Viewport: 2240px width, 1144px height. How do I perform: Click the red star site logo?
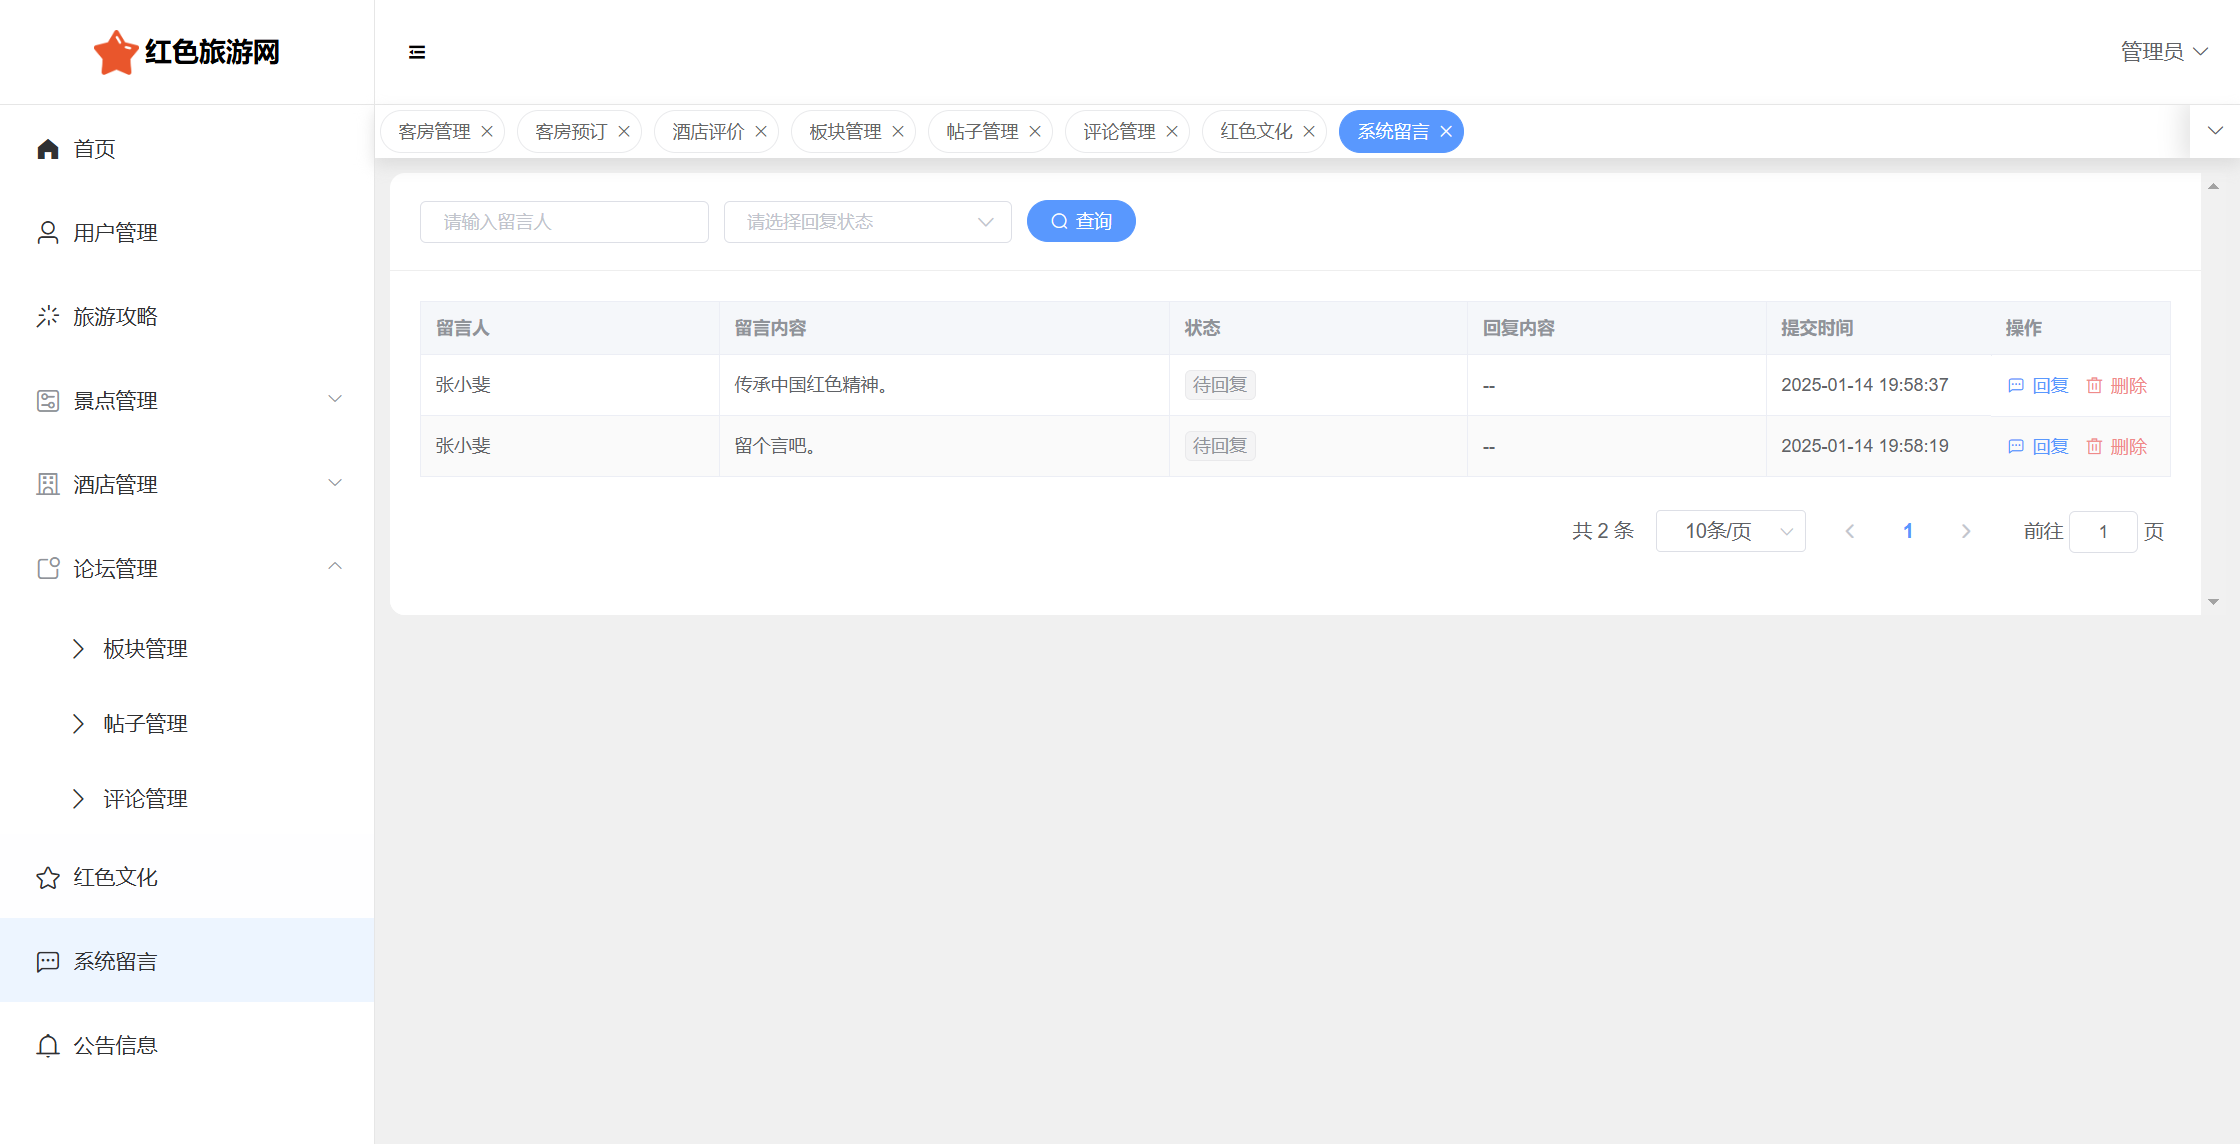click(x=115, y=52)
